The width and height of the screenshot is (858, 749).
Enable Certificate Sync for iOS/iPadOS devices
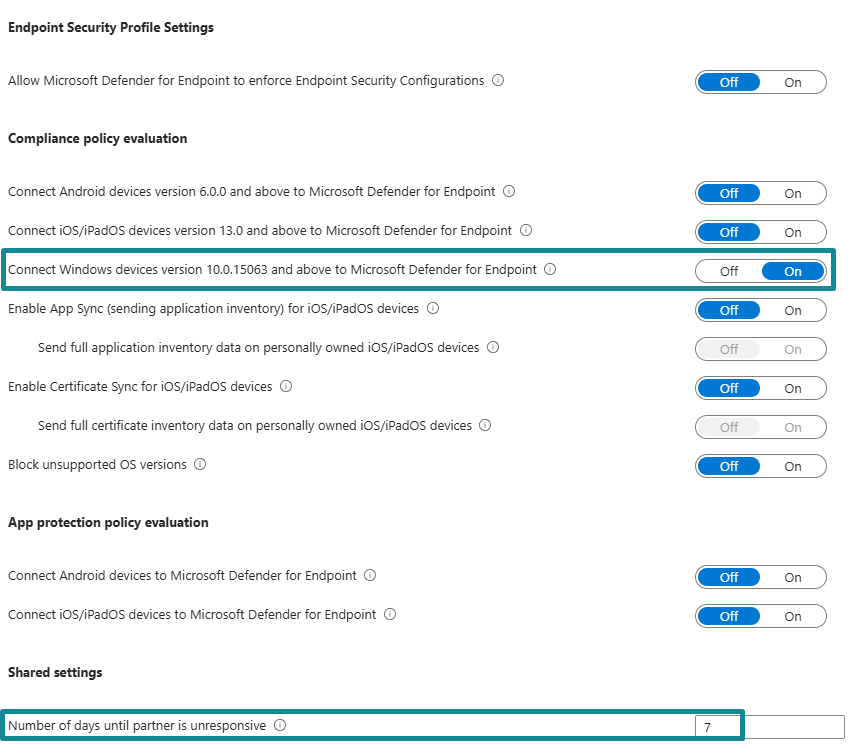click(793, 388)
